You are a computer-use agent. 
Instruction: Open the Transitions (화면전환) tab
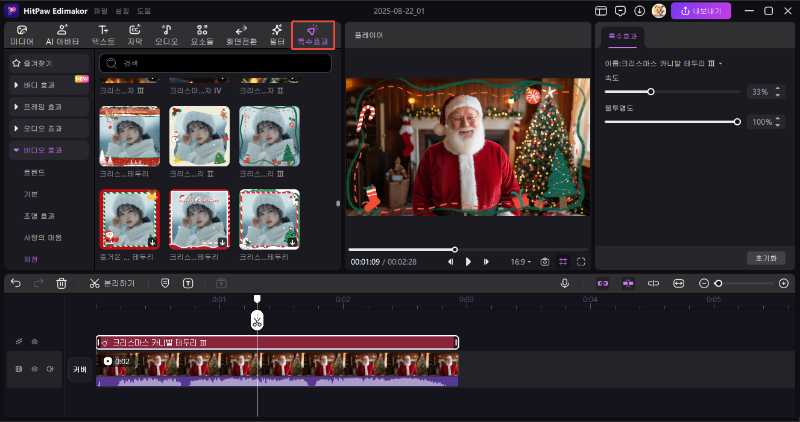pyautogui.click(x=241, y=35)
